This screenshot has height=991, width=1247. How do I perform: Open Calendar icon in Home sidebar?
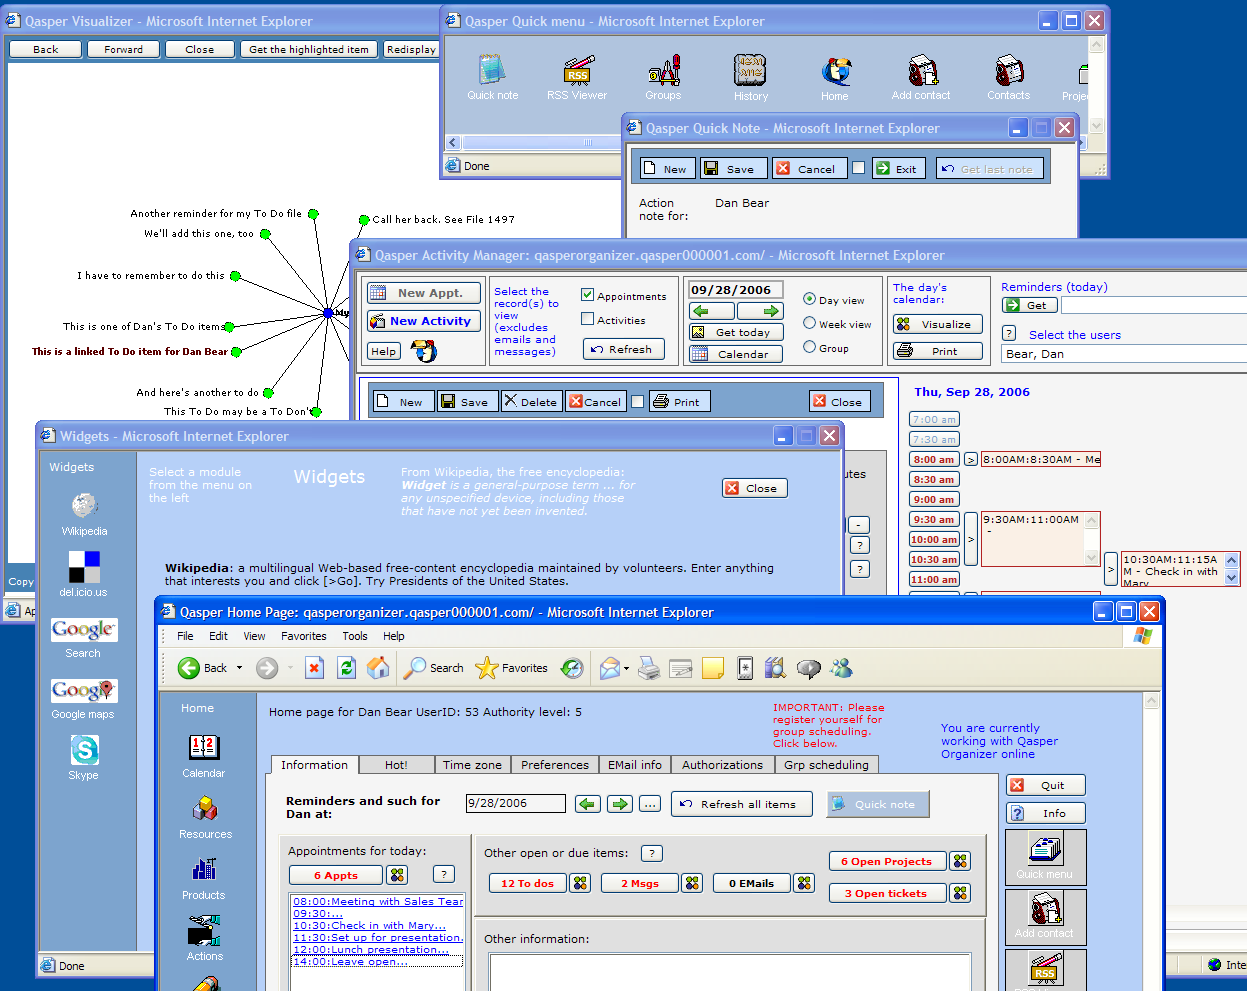point(204,747)
